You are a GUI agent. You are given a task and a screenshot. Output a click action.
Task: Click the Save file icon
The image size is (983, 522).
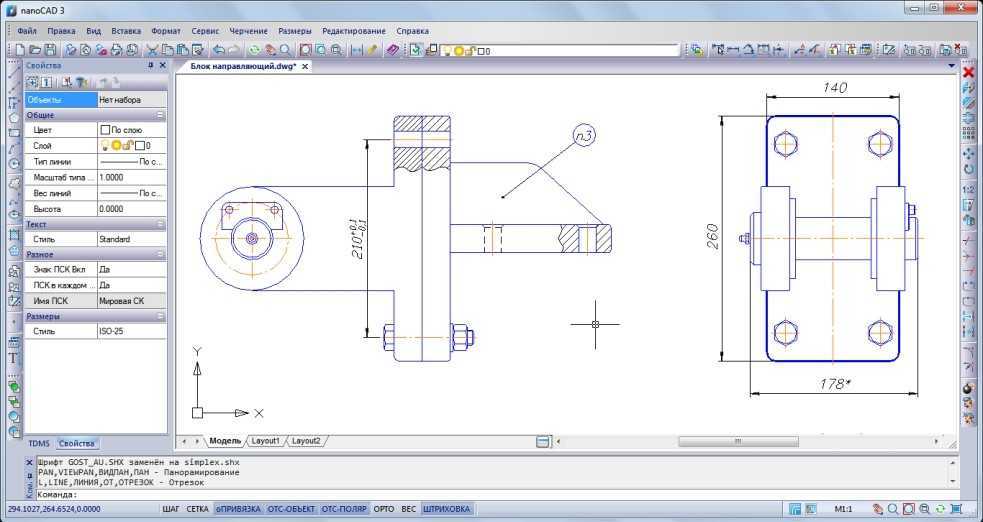49,49
